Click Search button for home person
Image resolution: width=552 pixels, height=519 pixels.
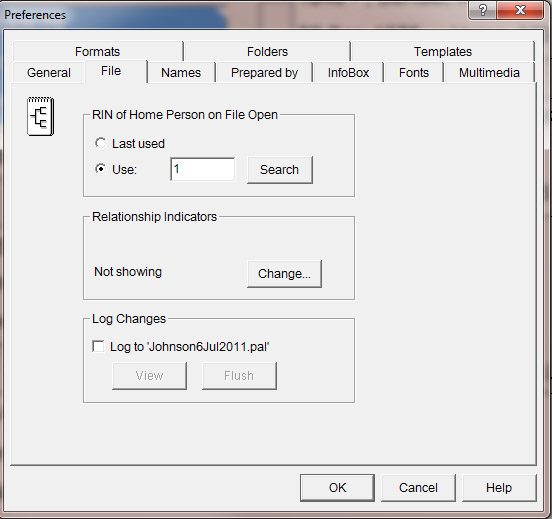click(x=280, y=170)
